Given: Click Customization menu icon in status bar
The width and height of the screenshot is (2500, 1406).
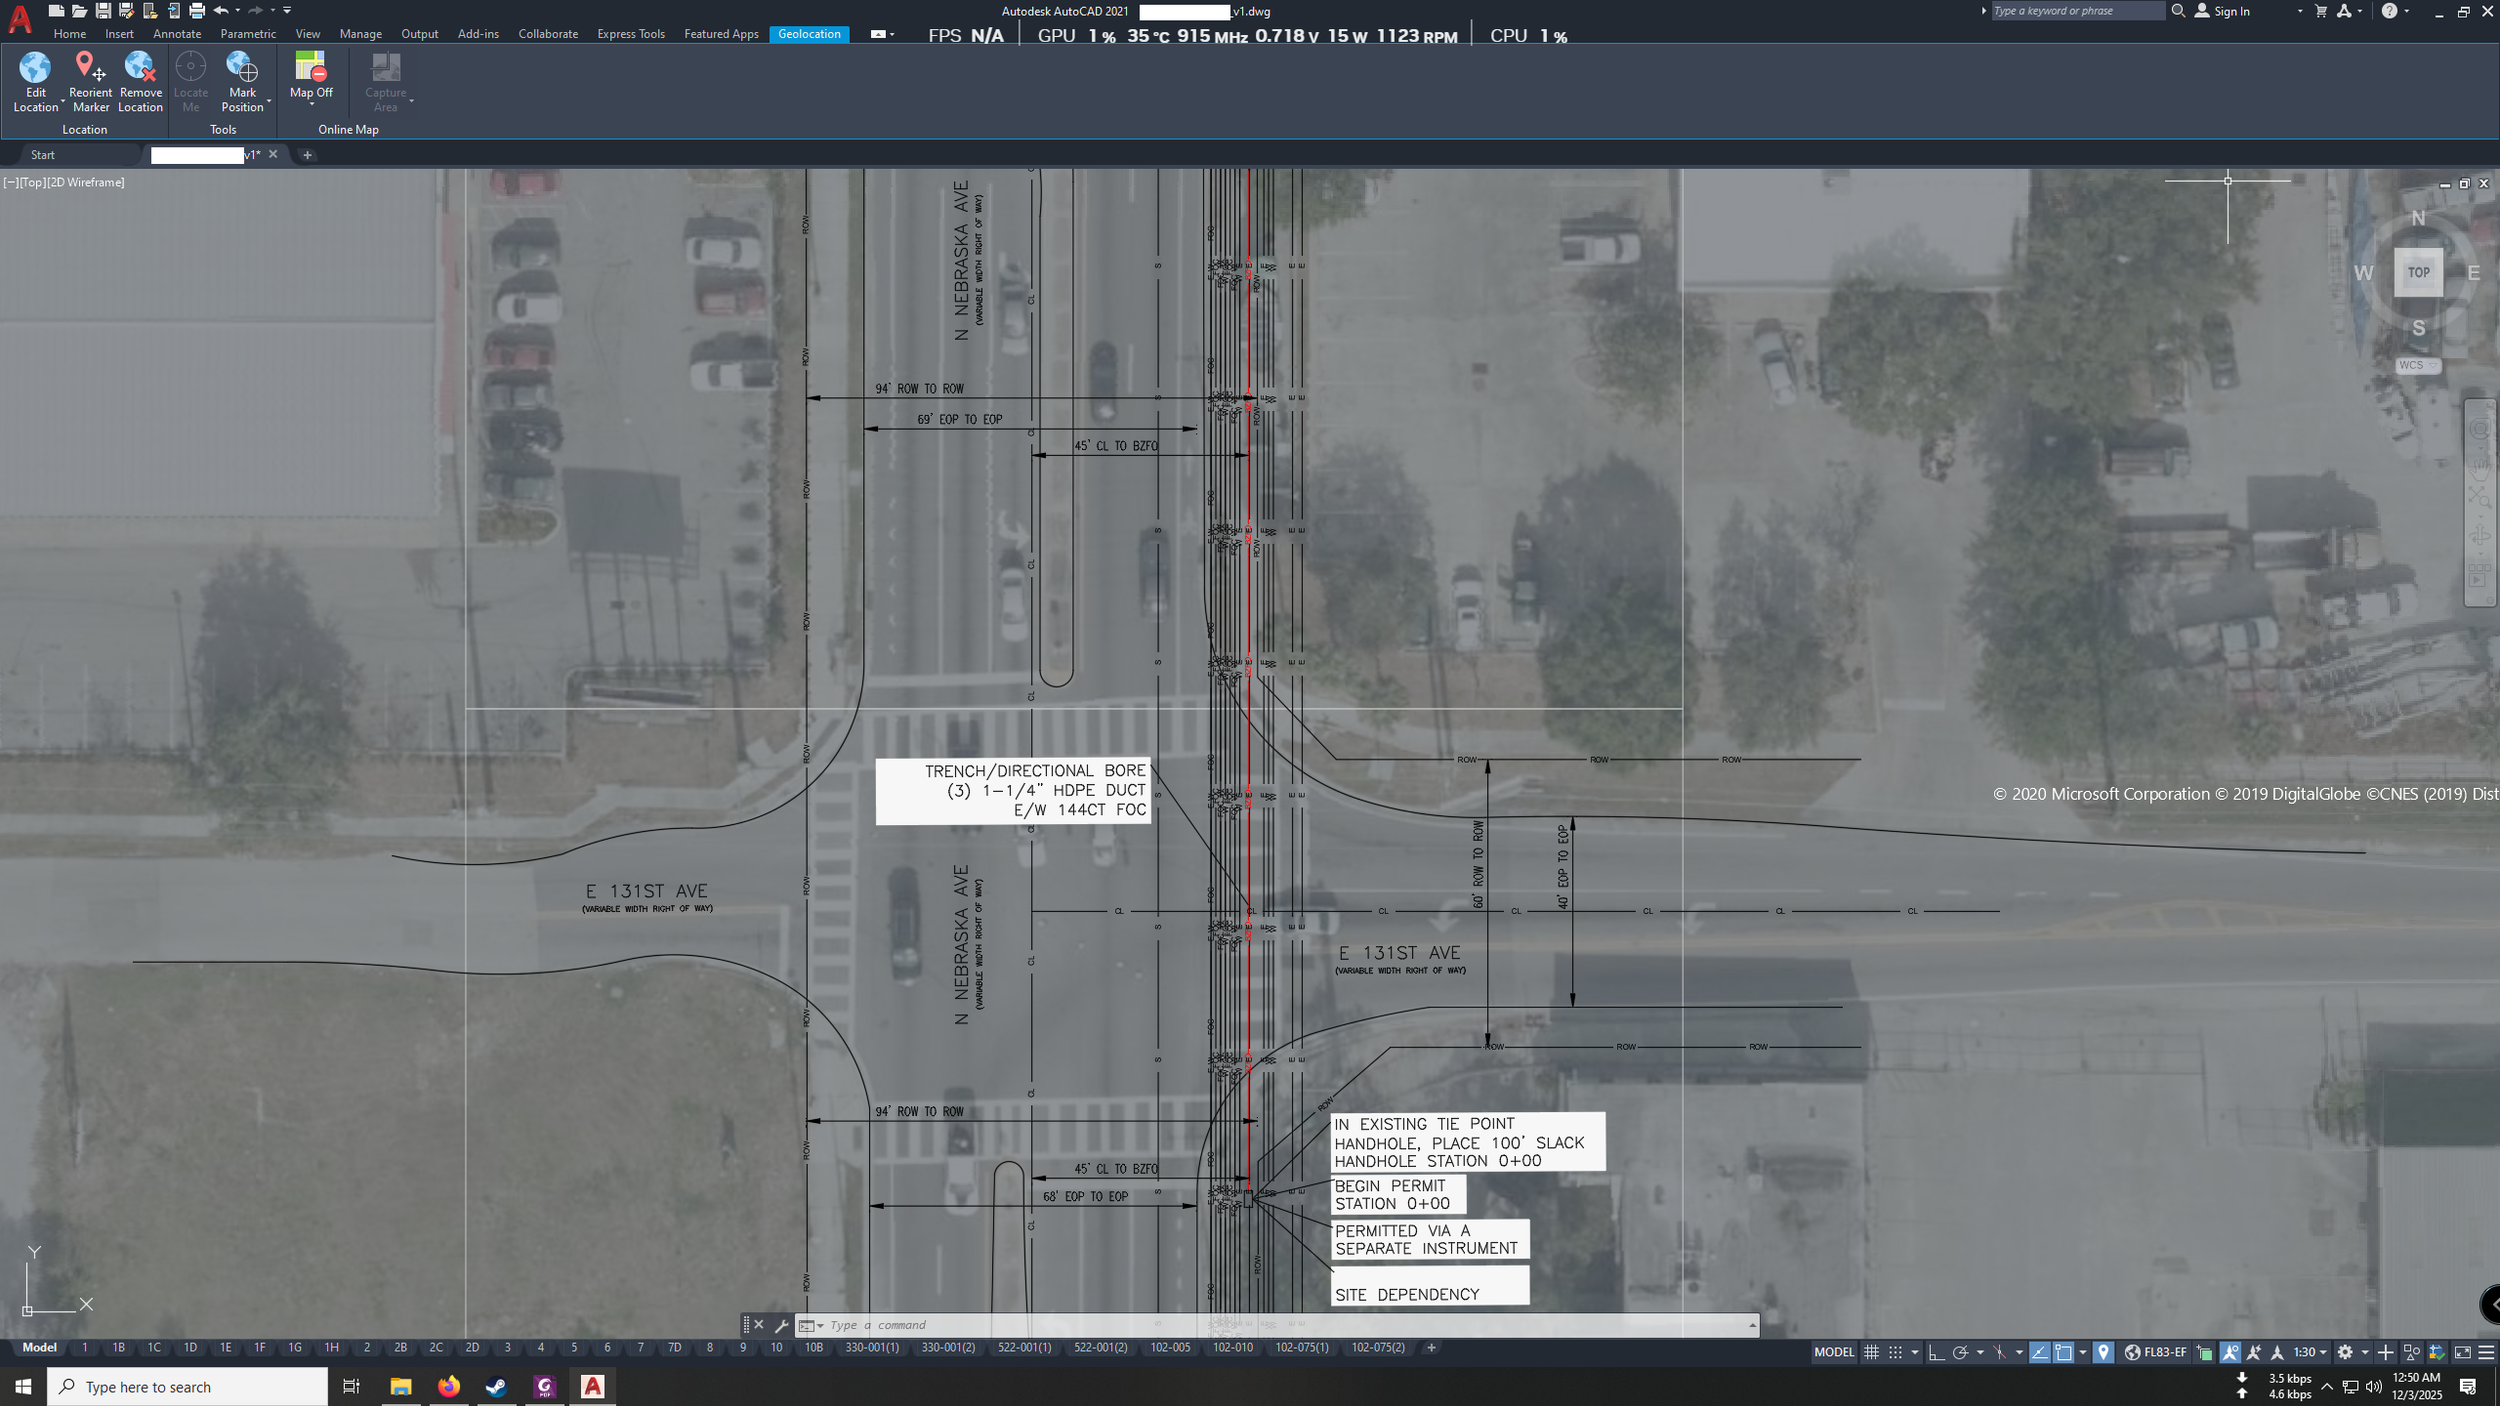Looking at the screenshot, I should pos(2487,1352).
